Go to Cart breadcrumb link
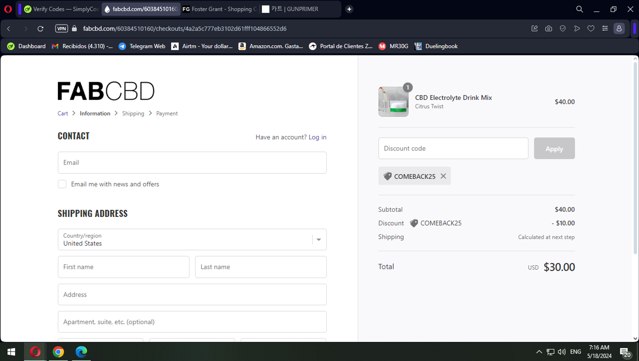 pyautogui.click(x=62, y=113)
